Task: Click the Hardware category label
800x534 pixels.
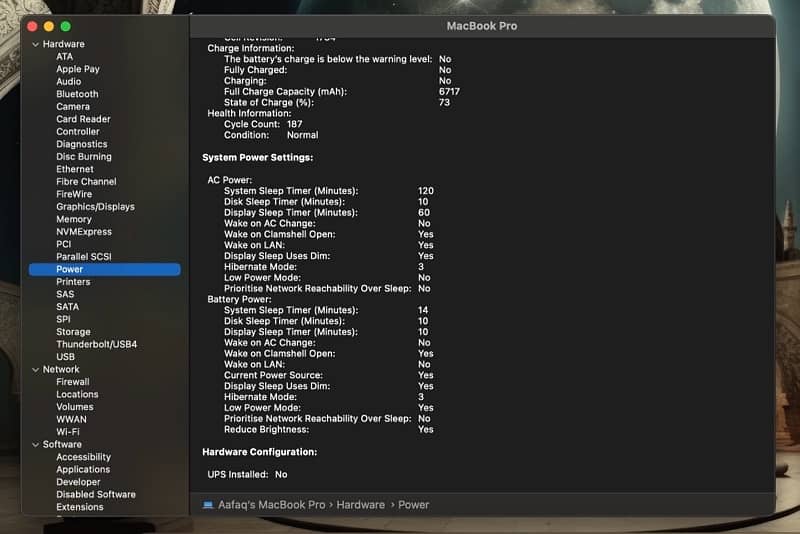Action: coord(63,44)
